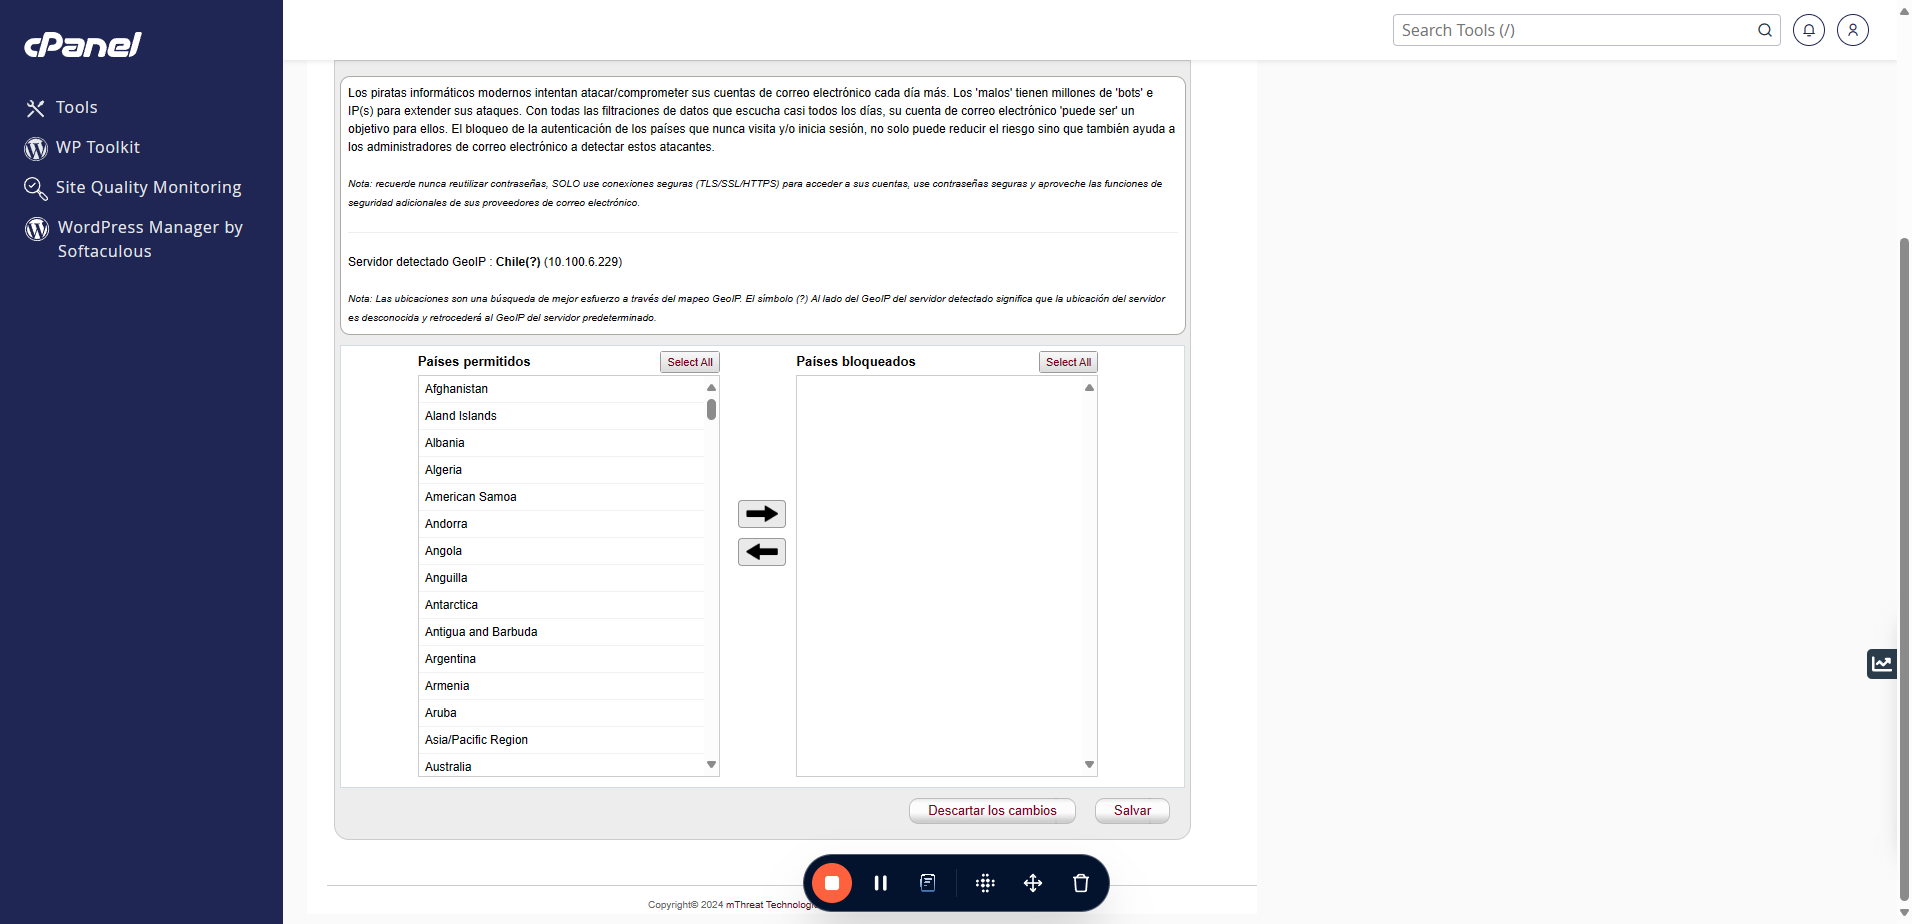Click the recorder dotted grid icon
The width and height of the screenshot is (1912, 924).
point(985,883)
